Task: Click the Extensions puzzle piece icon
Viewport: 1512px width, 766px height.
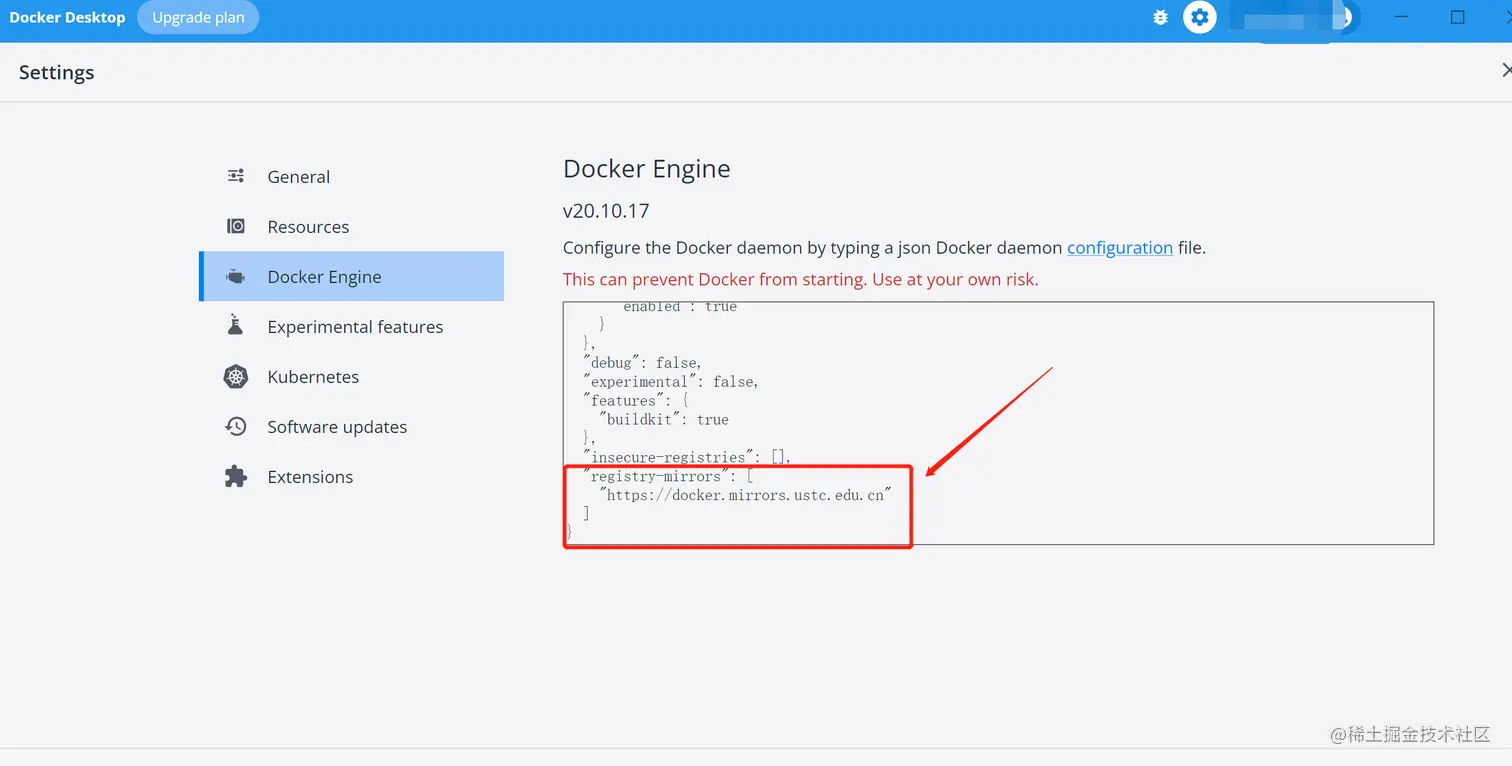Action: [x=236, y=477]
